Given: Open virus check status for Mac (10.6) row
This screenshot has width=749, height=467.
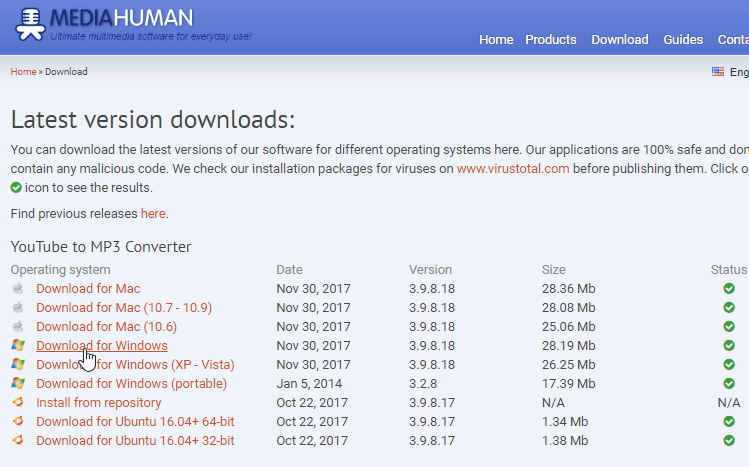Looking at the screenshot, I should click(x=728, y=327).
